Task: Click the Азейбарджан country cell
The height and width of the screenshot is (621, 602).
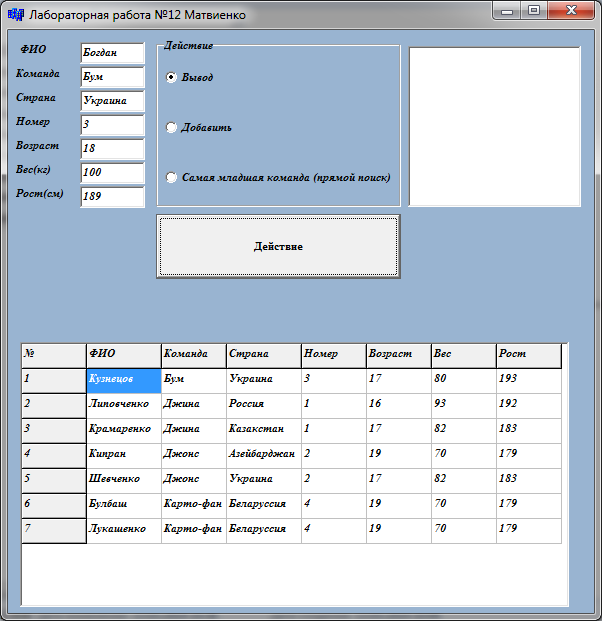Action: click(263, 454)
